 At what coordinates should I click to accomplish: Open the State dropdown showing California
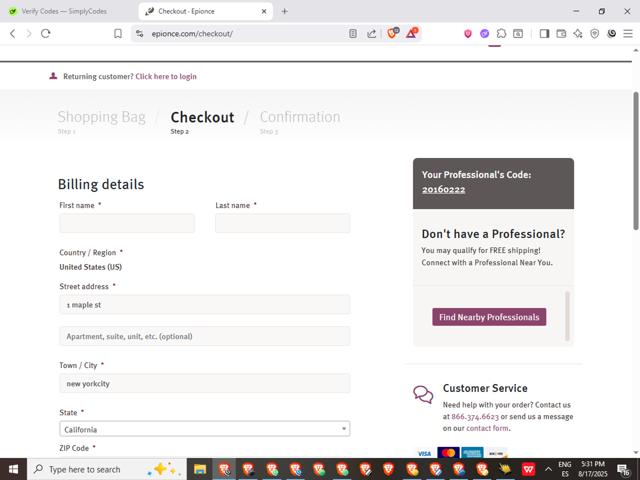pos(205,429)
